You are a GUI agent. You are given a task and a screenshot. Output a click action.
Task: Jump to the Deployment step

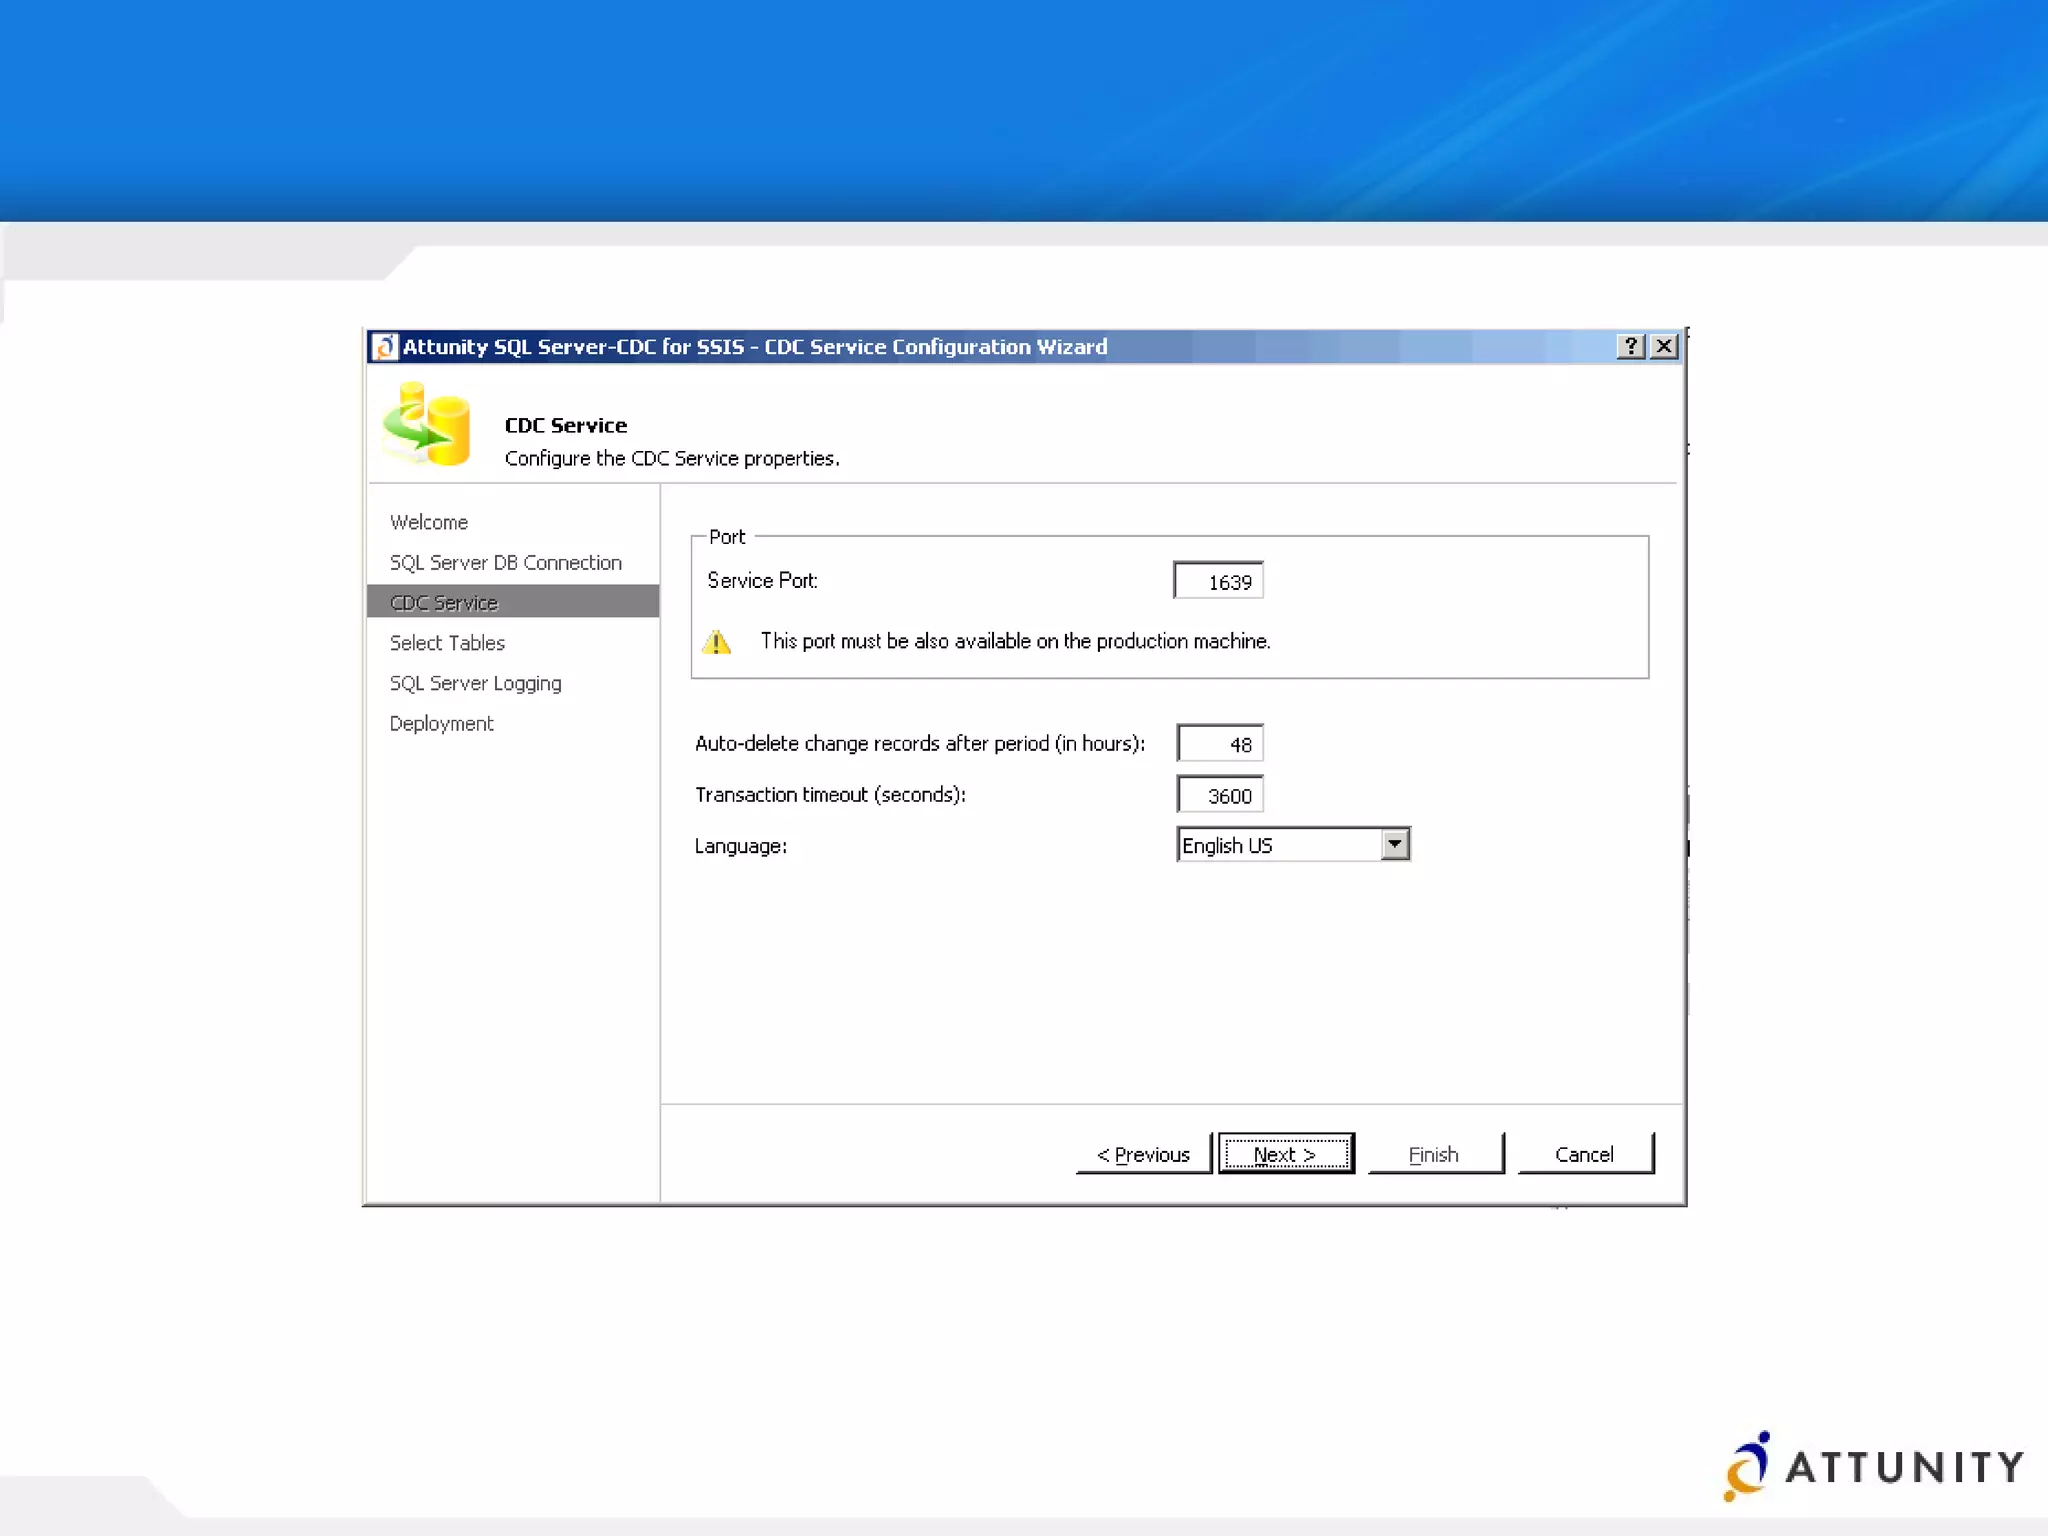pyautogui.click(x=441, y=723)
